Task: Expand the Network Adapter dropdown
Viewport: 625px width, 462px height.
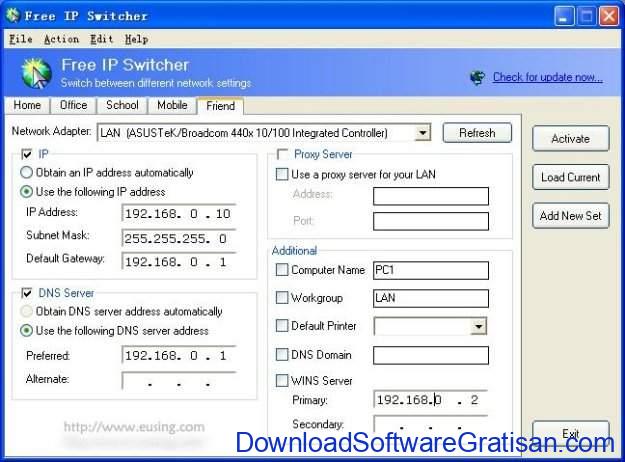Action: coord(423,133)
